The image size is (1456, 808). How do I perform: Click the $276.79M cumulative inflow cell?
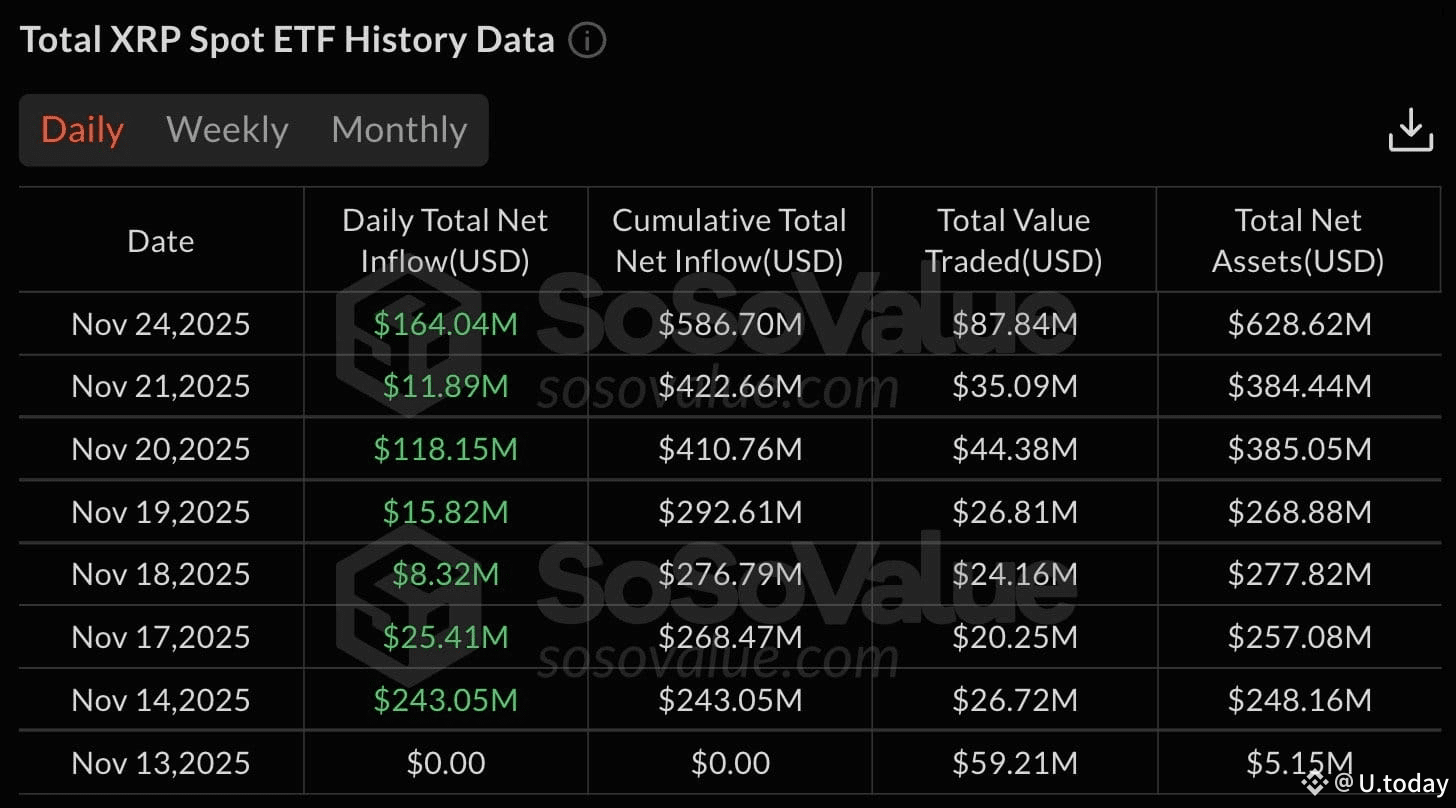(x=730, y=574)
